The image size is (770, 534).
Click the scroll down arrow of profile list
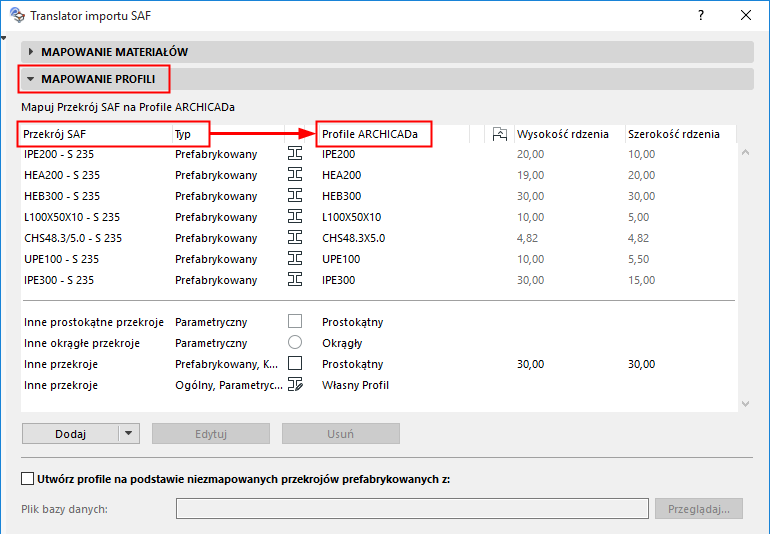click(x=745, y=404)
